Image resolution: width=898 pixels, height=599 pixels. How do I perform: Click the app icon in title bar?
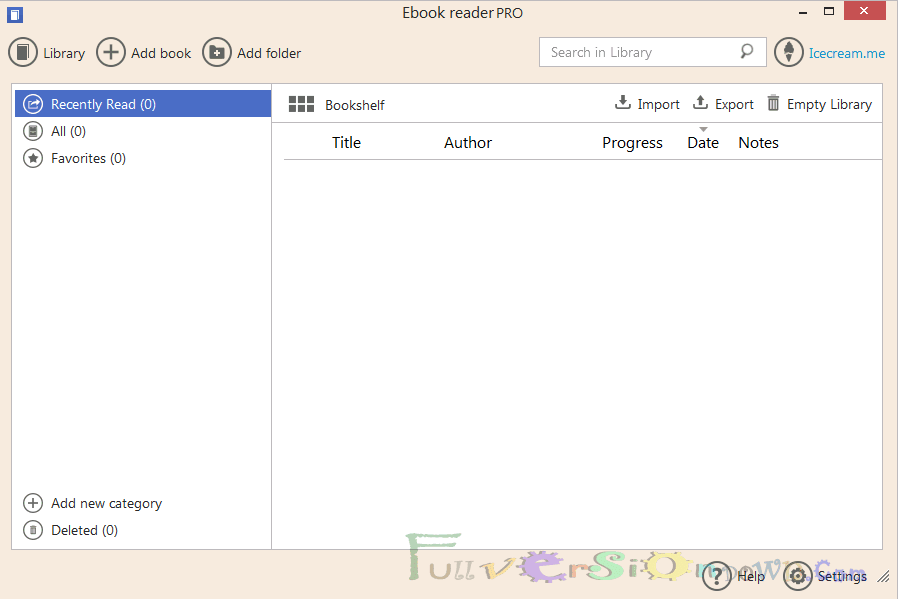(x=15, y=14)
